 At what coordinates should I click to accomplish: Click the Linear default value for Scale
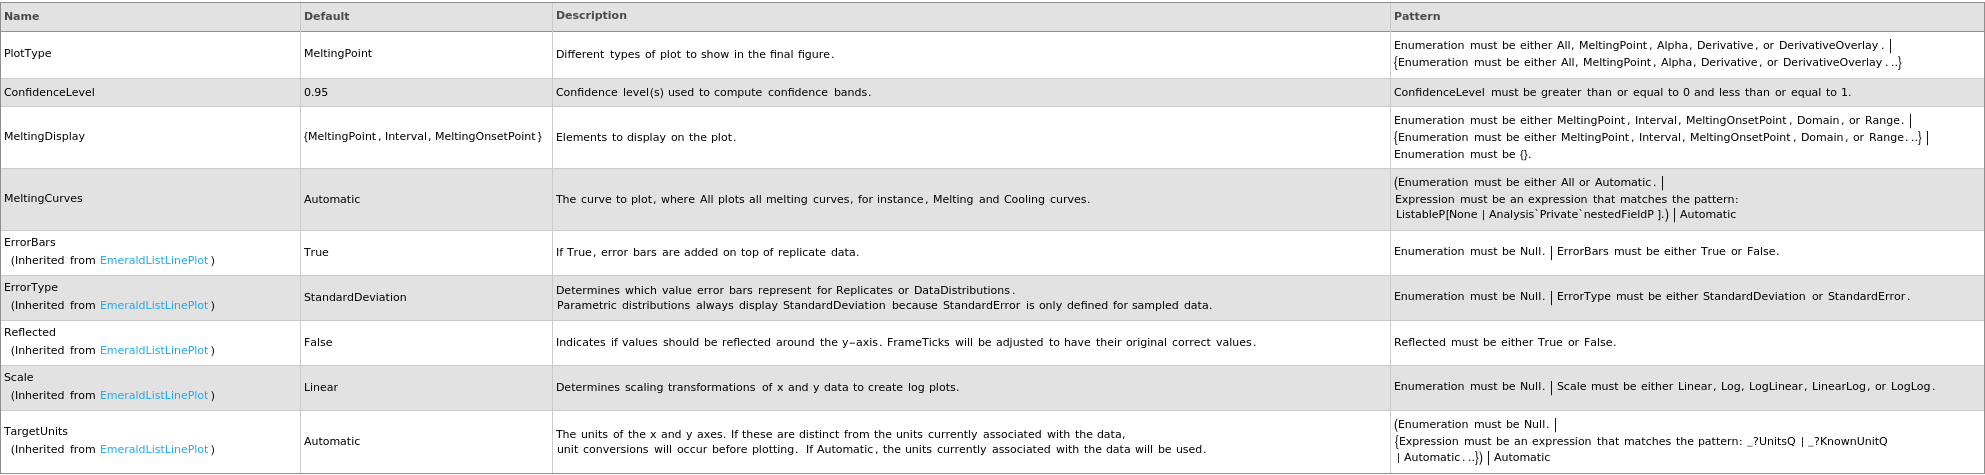321,388
